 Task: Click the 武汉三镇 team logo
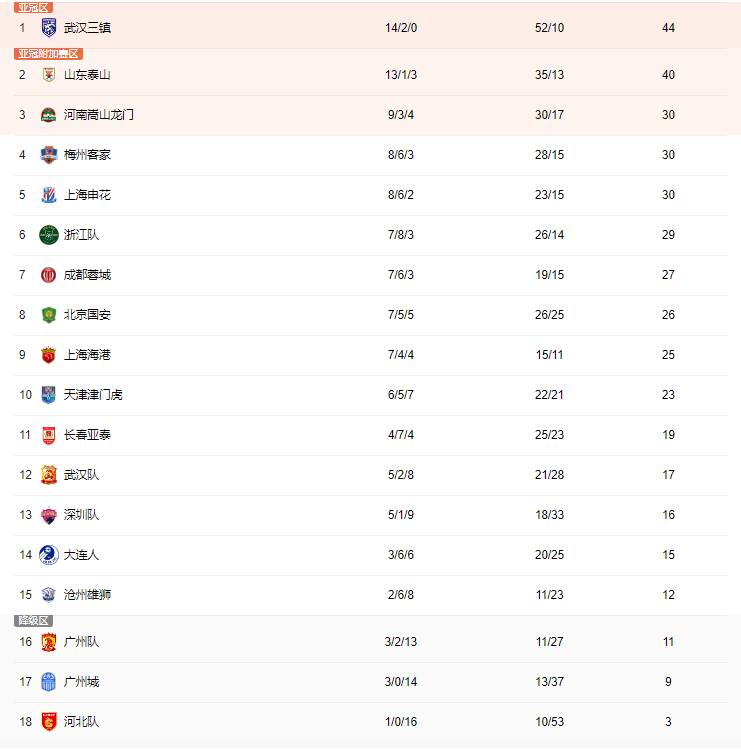tap(49, 28)
